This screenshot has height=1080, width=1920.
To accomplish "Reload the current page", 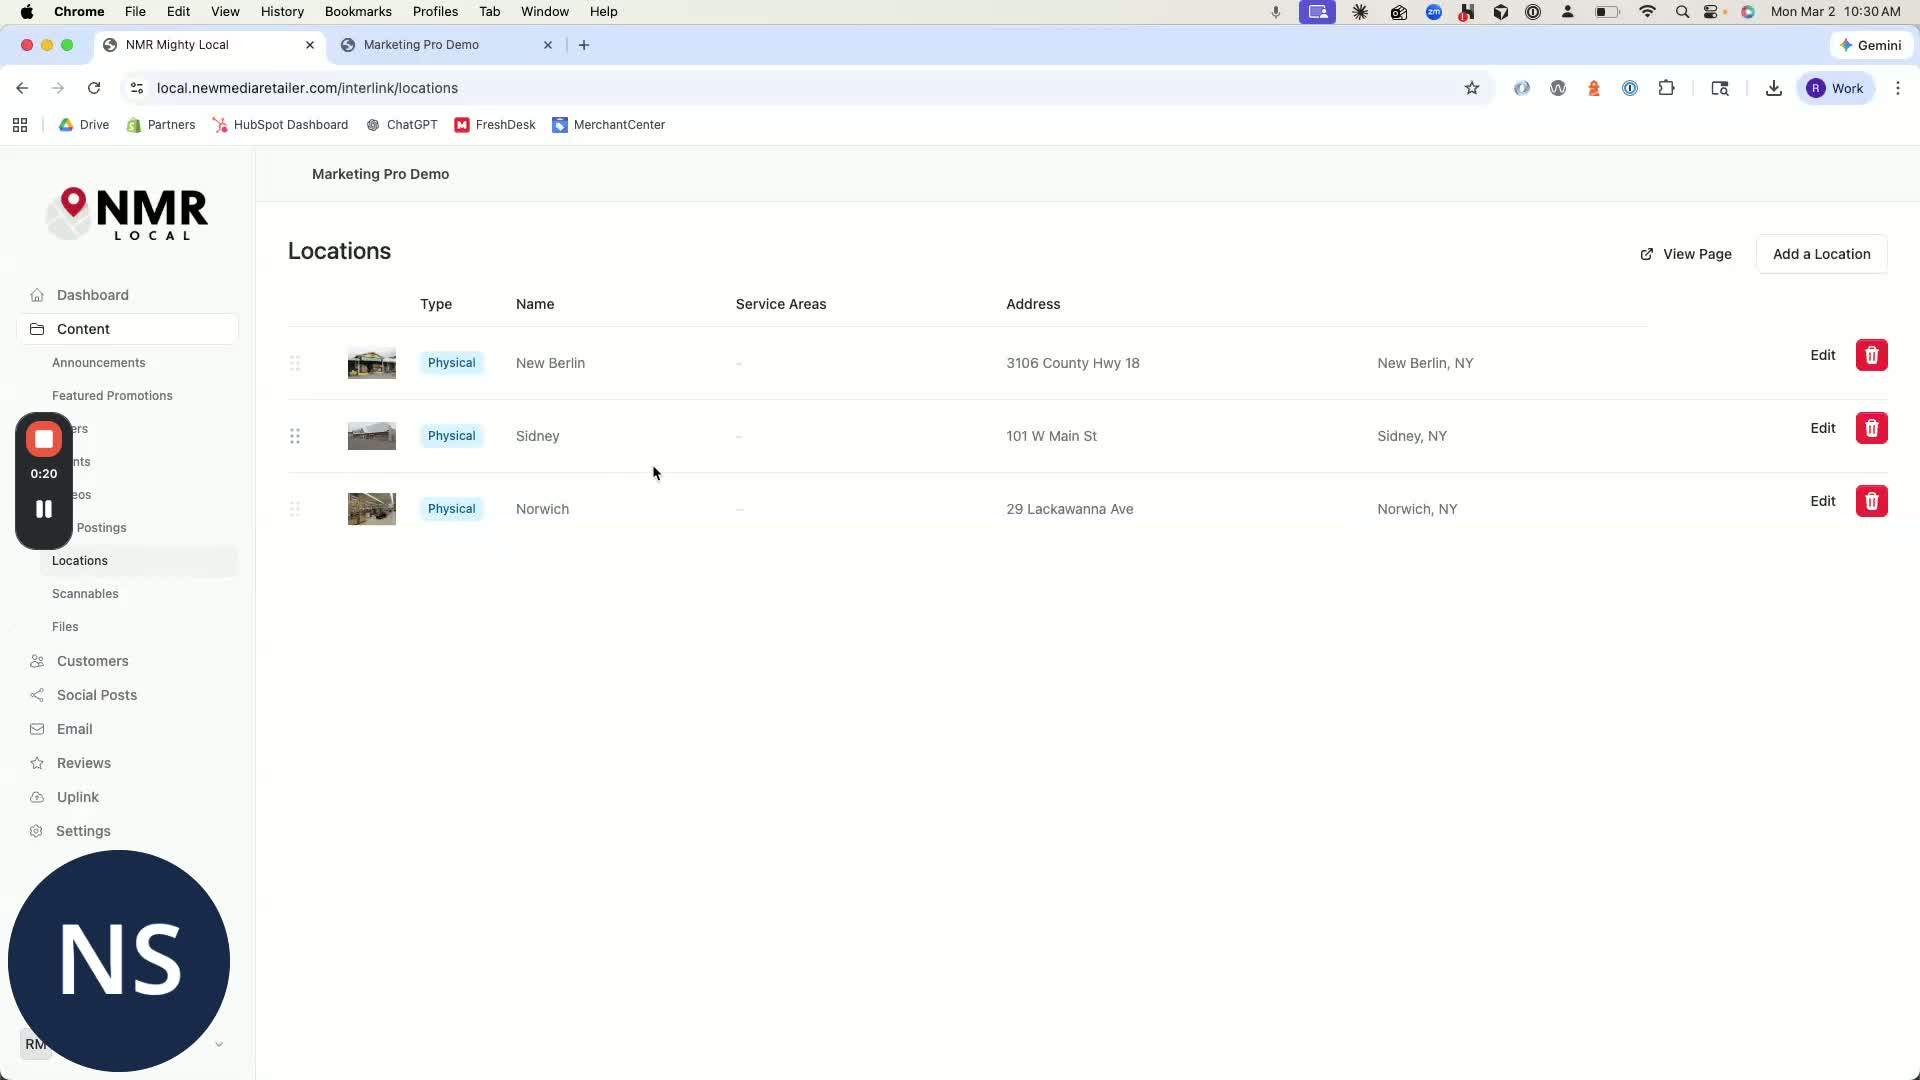I will (x=94, y=88).
